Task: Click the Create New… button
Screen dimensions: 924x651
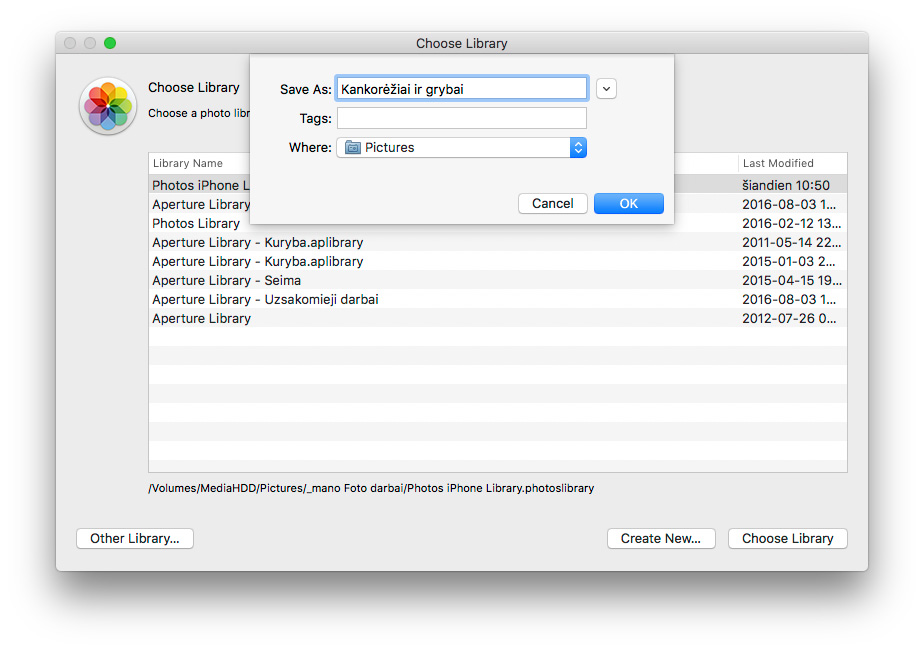Action: 661,538
